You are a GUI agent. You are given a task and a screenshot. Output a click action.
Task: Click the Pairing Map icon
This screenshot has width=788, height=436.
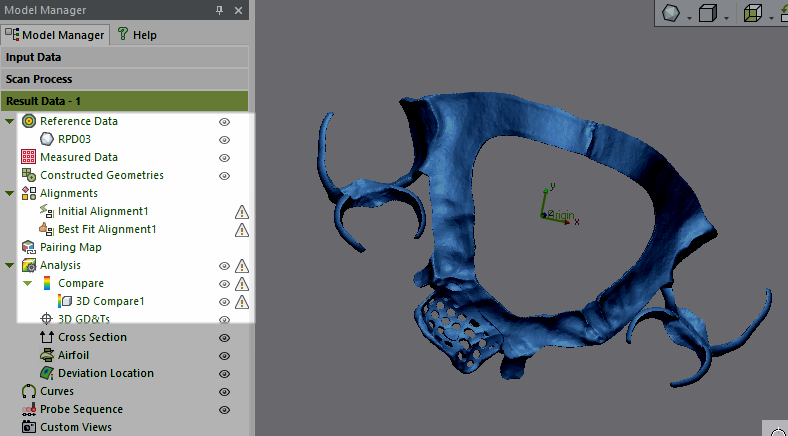[29, 247]
